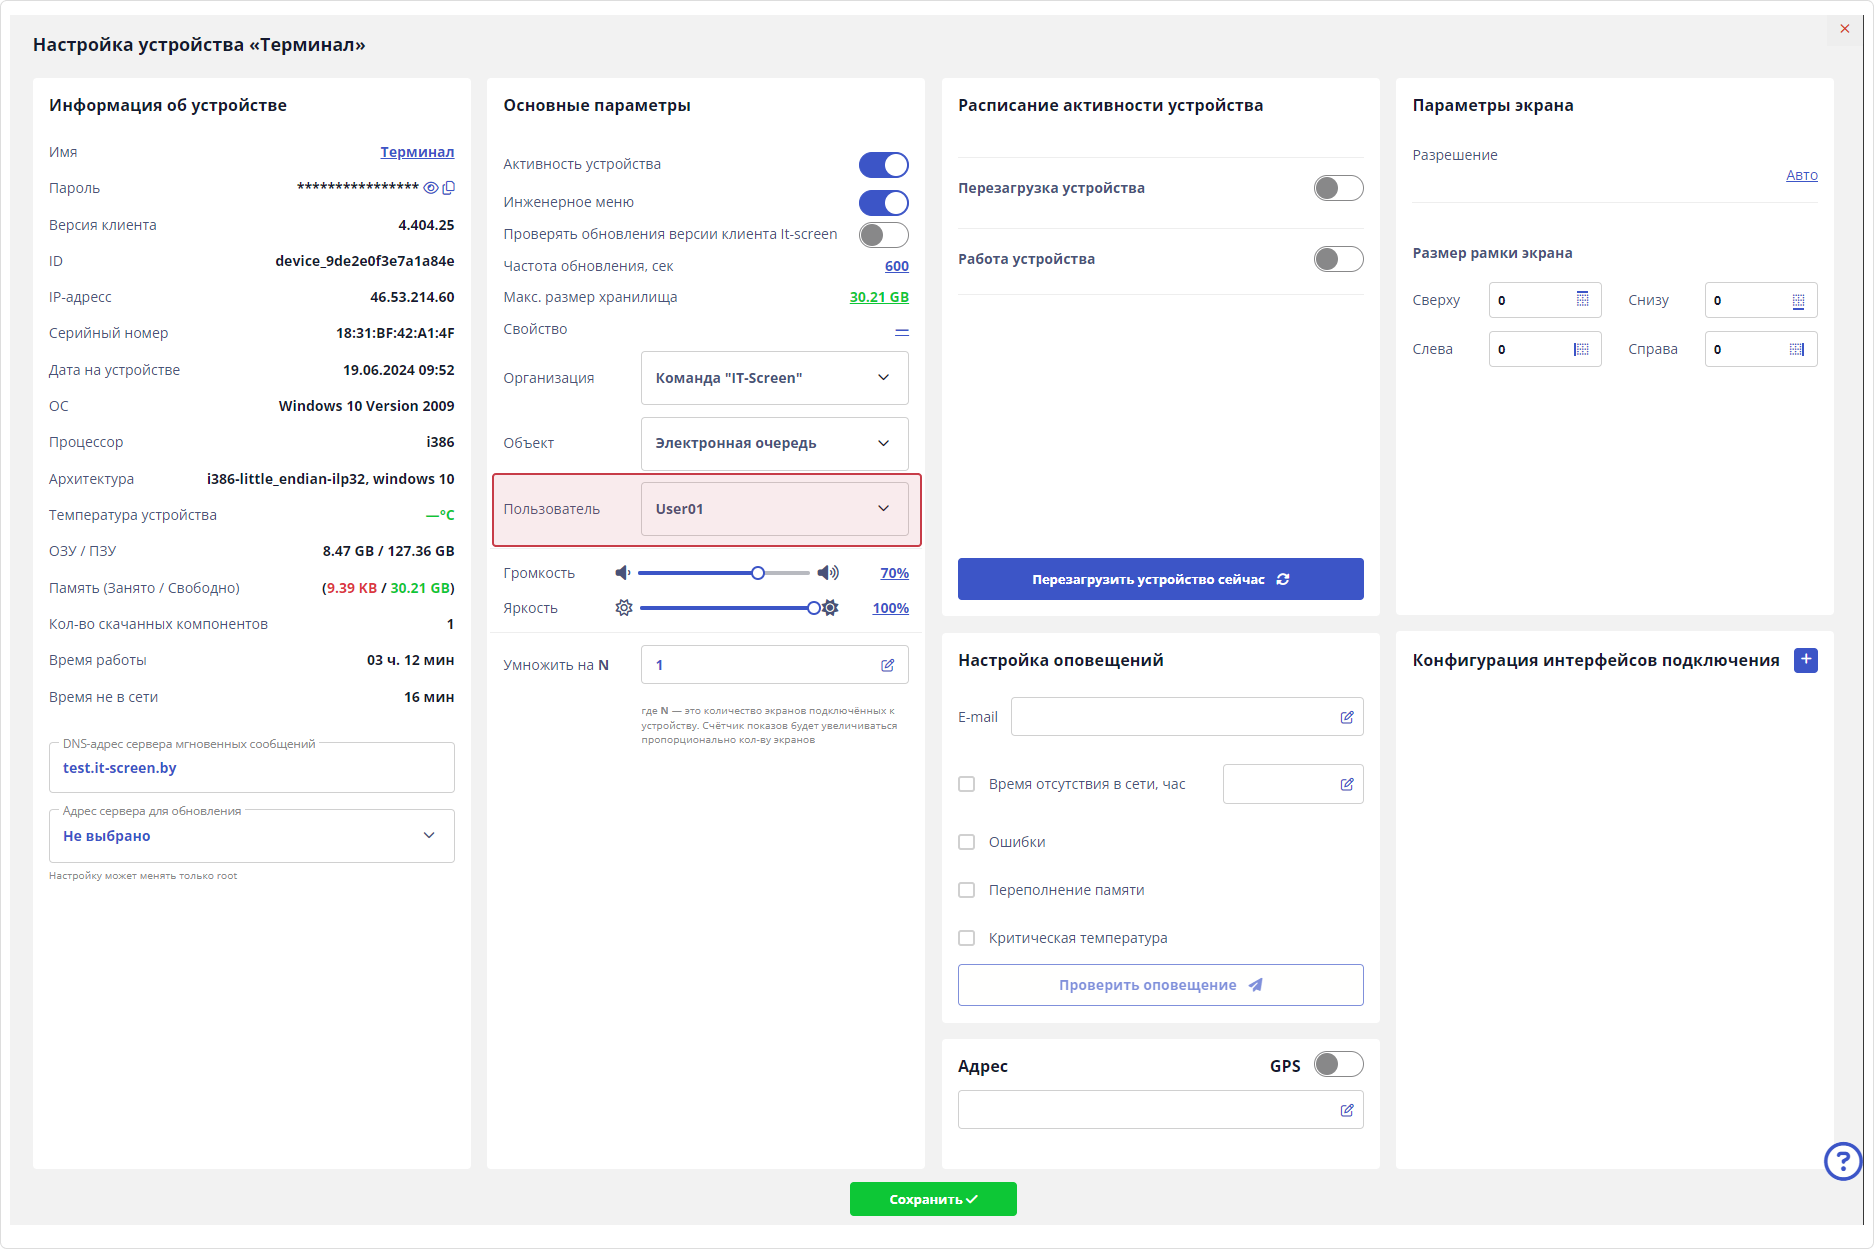Screen dimensions: 1874x1249
Task: Click the Яркость slider handle
Action: pos(814,608)
